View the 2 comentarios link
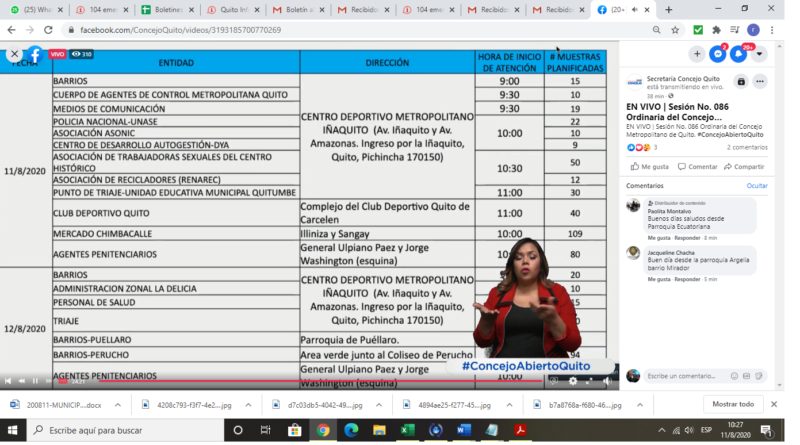Image resolution: width=800 pixels, height=445 pixels. (747, 147)
